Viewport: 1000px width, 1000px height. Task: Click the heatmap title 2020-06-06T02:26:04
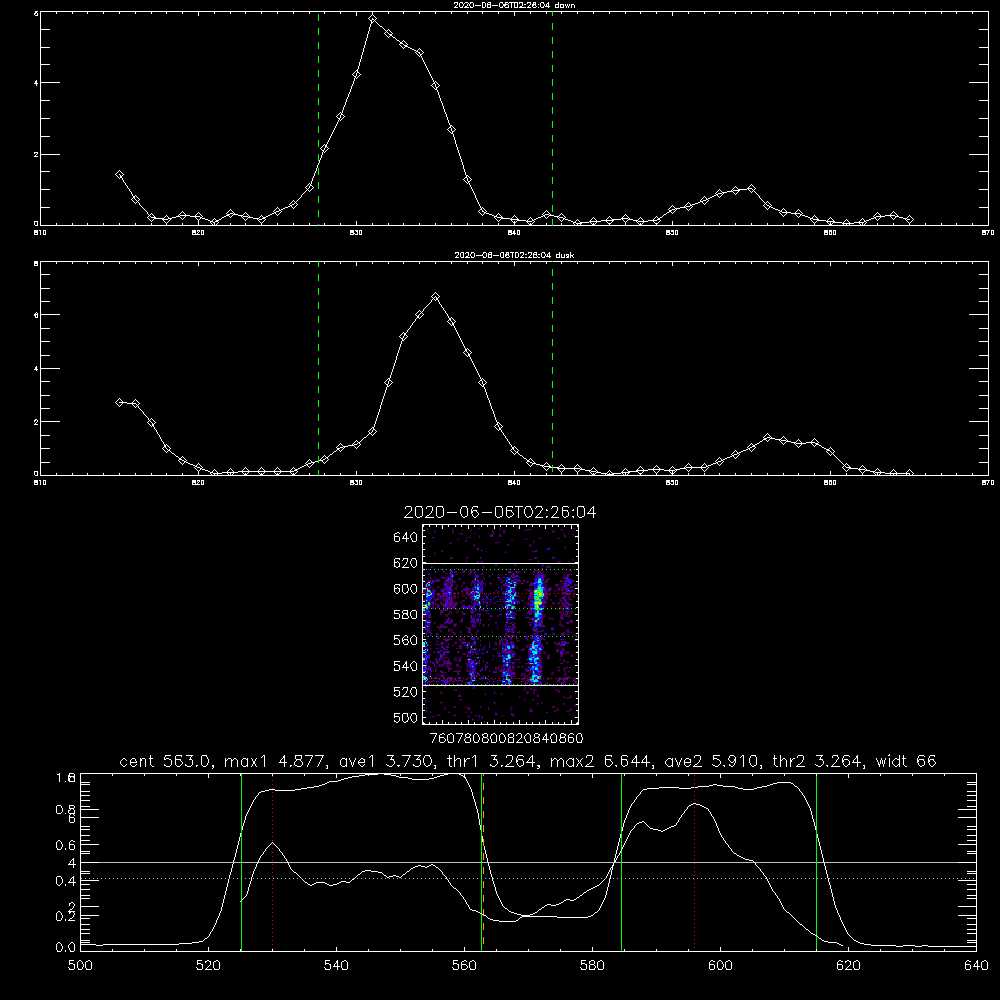pos(500,512)
